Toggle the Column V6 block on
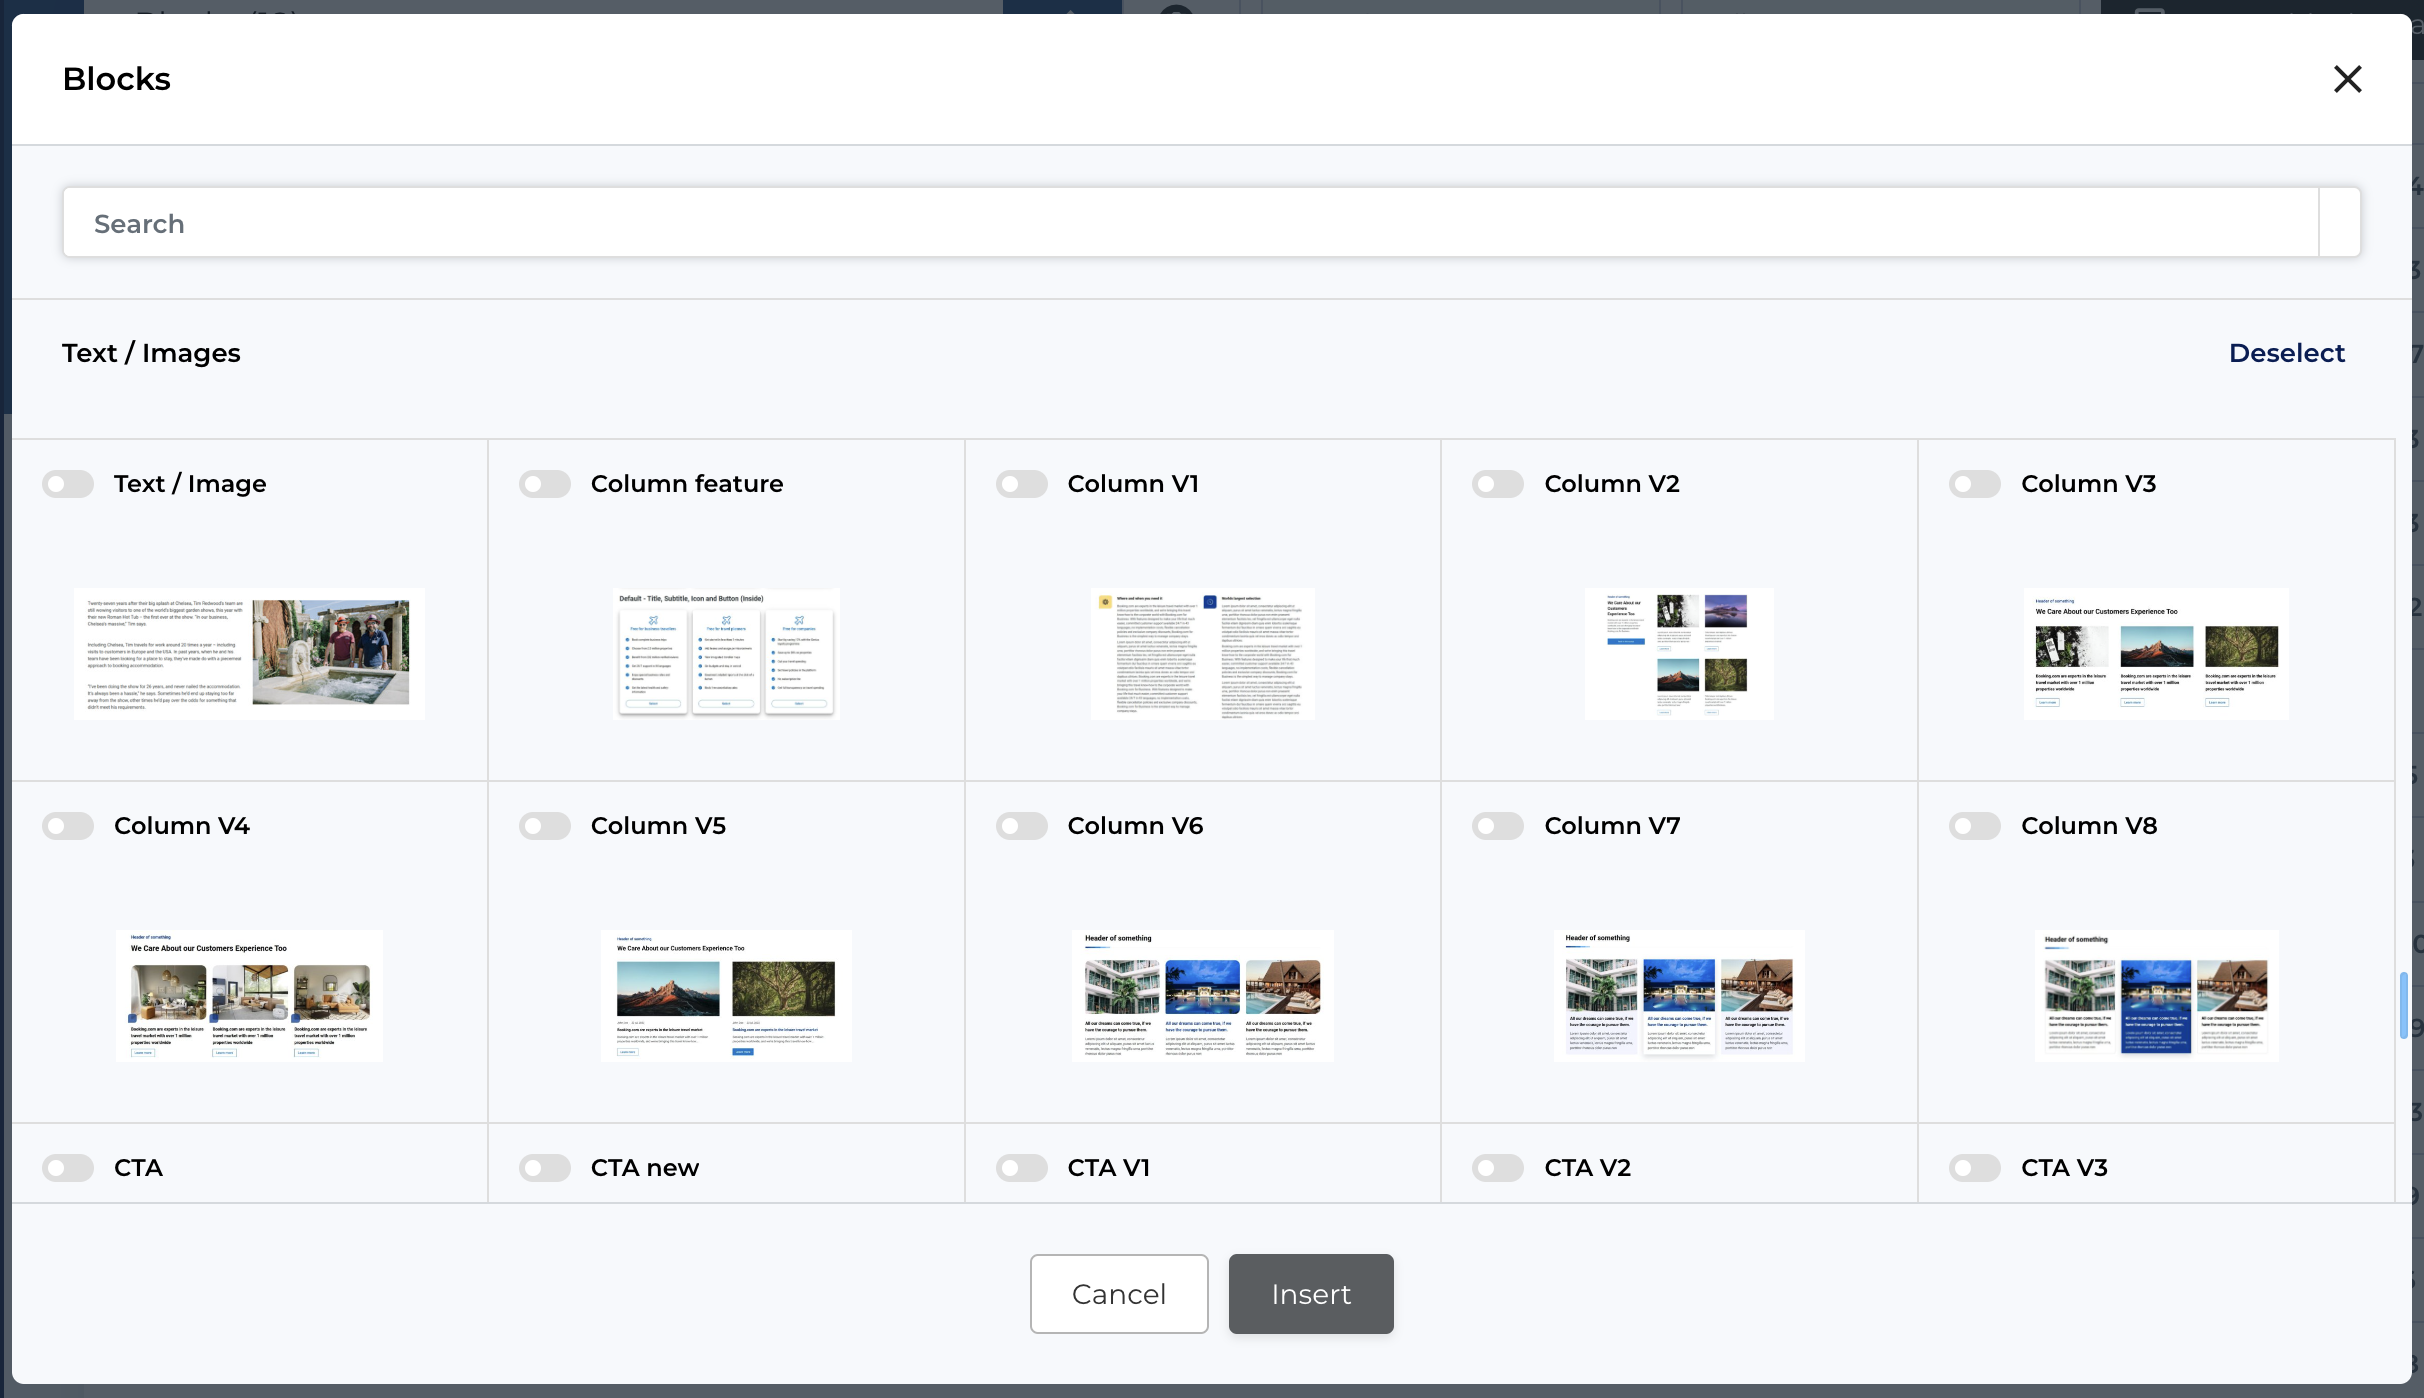The width and height of the screenshot is (2424, 1398). pyautogui.click(x=1021, y=826)
